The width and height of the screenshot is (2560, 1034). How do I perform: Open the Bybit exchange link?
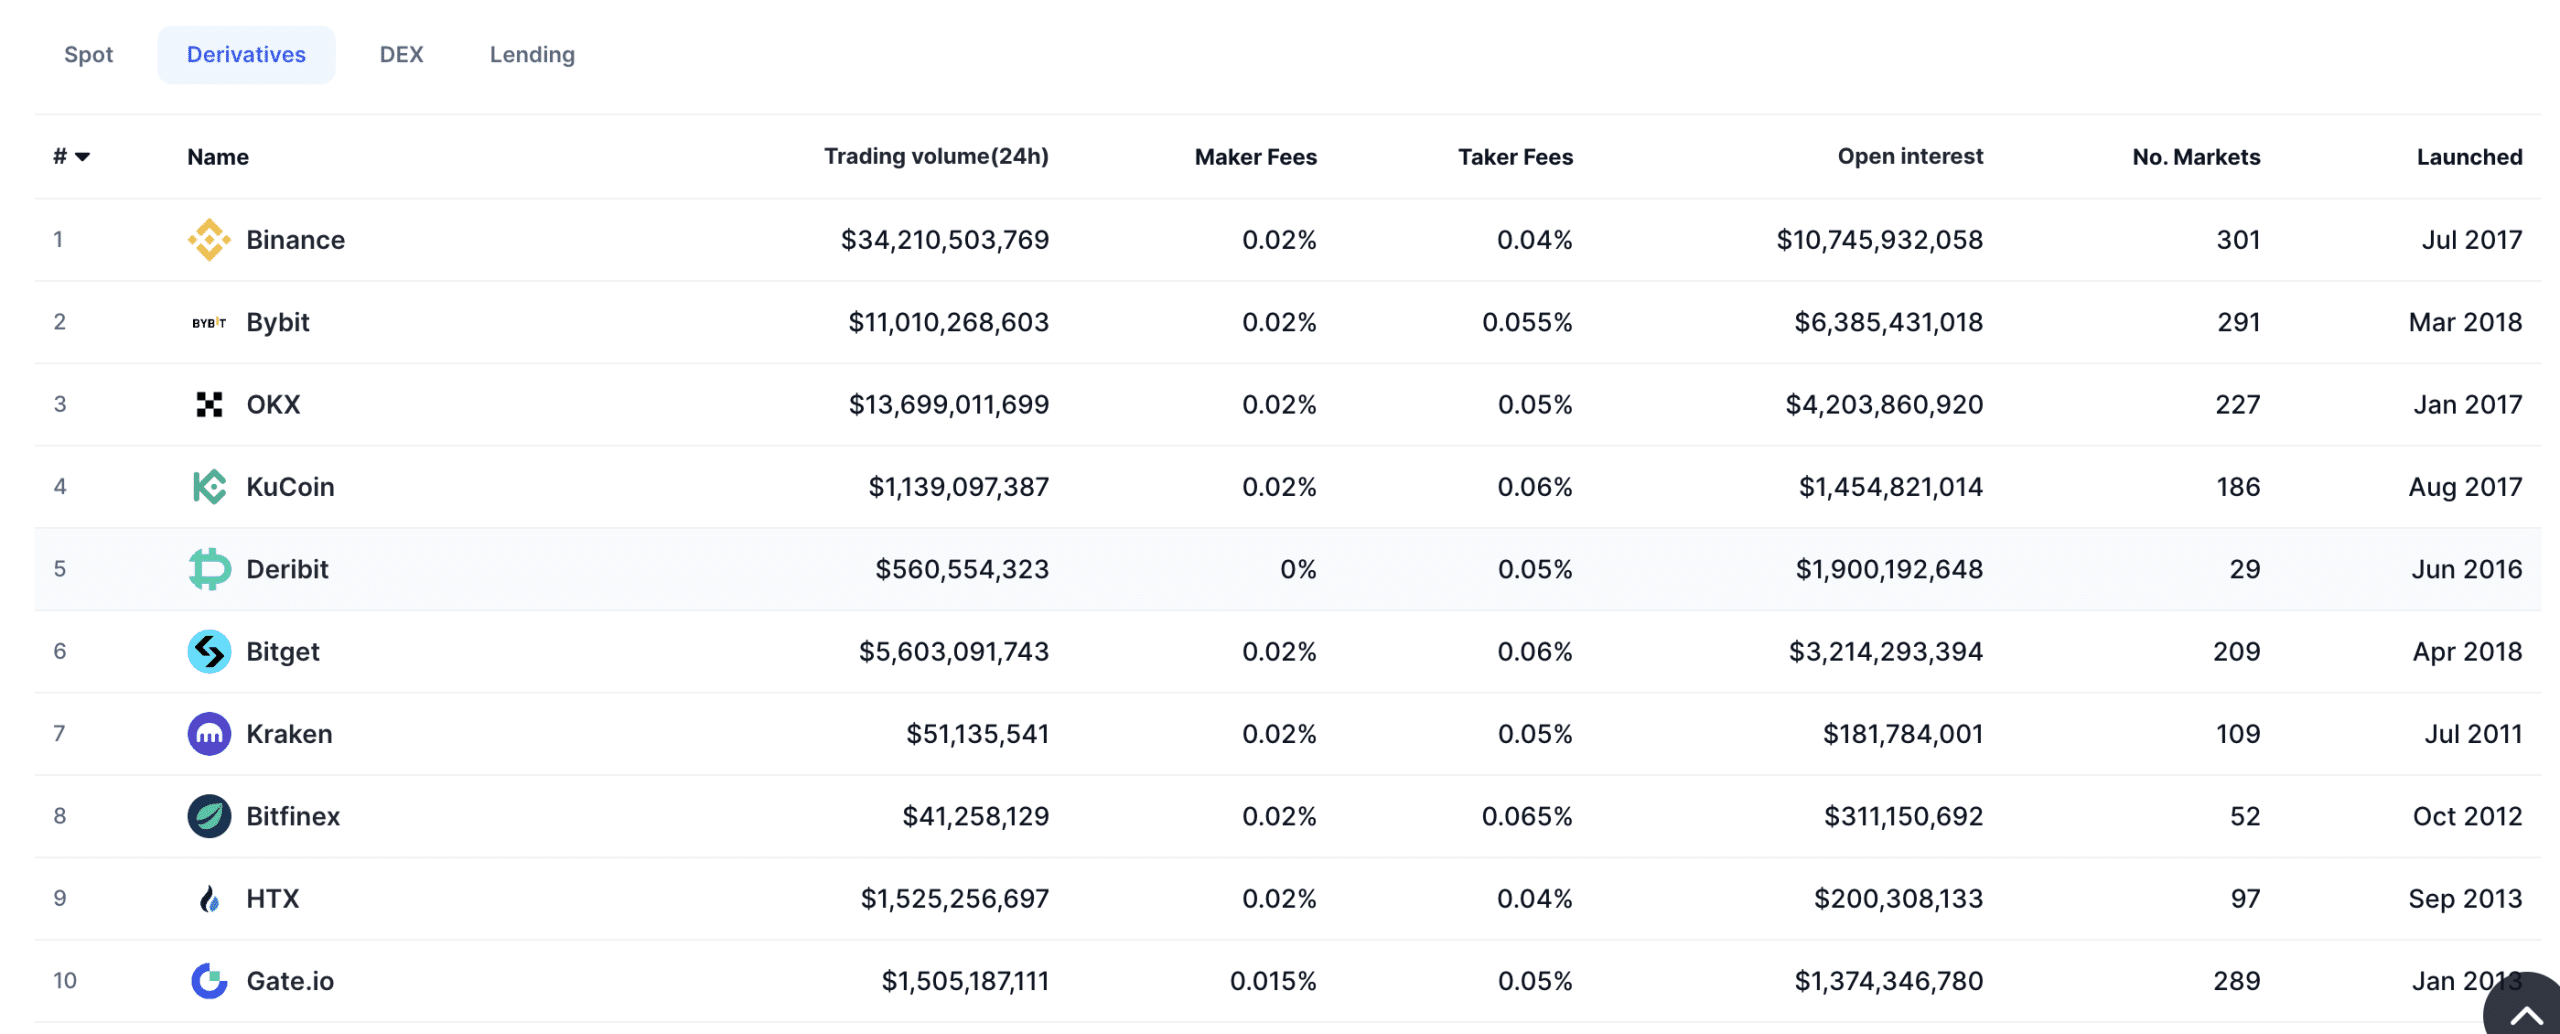pyautogui.click(x=278, y=323)
